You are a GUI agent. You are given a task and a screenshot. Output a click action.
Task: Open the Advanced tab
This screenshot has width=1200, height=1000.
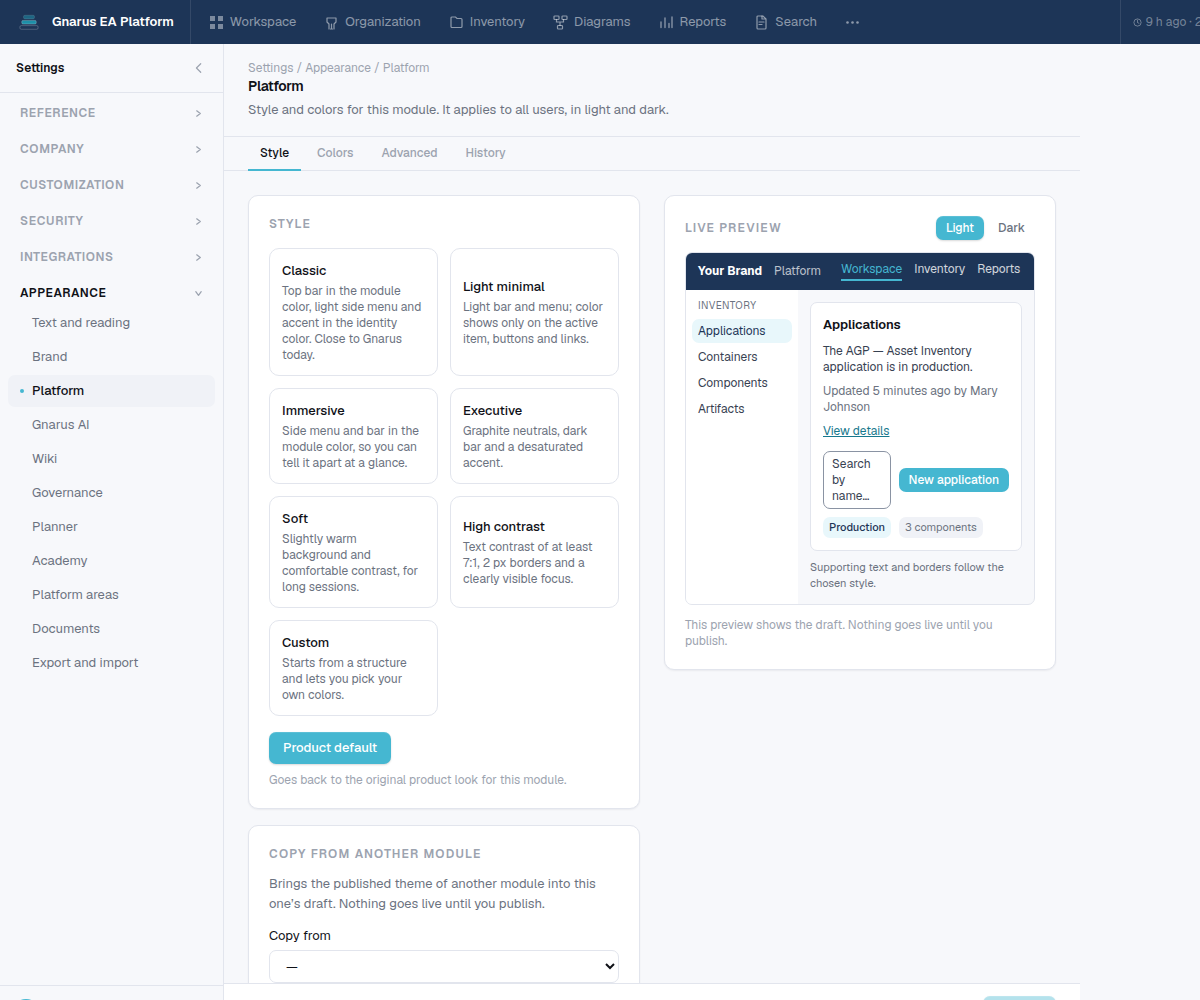(x=409, y=153)
